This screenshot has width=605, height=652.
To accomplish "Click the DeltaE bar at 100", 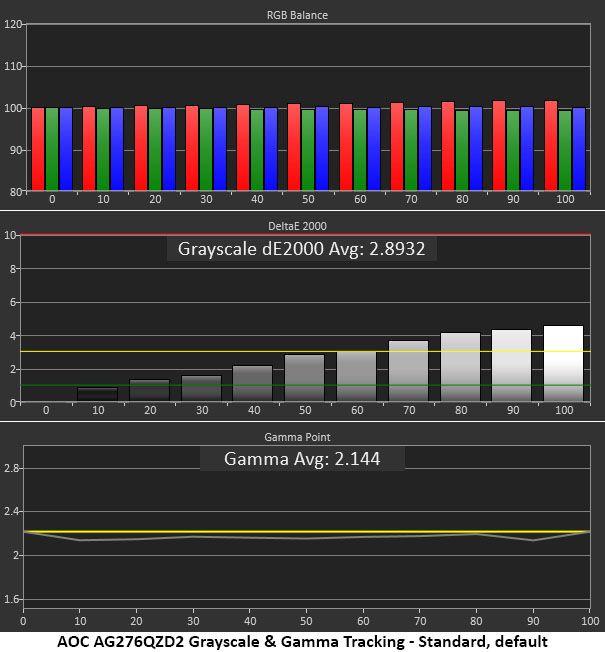I will [563, 363].
